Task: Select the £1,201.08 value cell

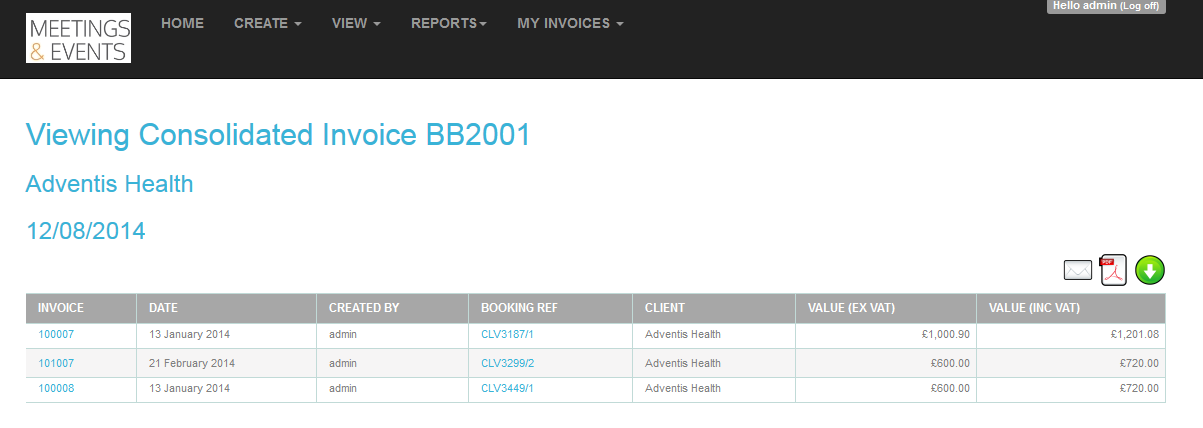Action: click(x=1071, y=335)
